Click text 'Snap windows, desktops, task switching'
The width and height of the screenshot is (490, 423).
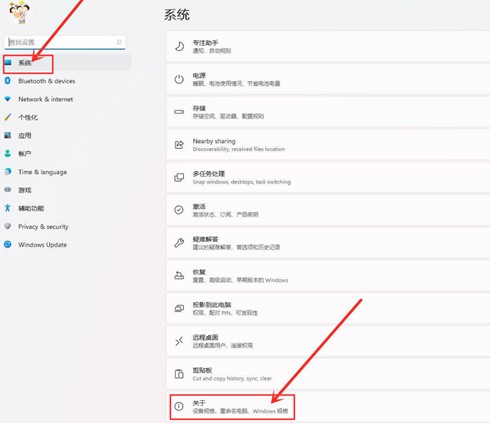(x=242, y=182)
